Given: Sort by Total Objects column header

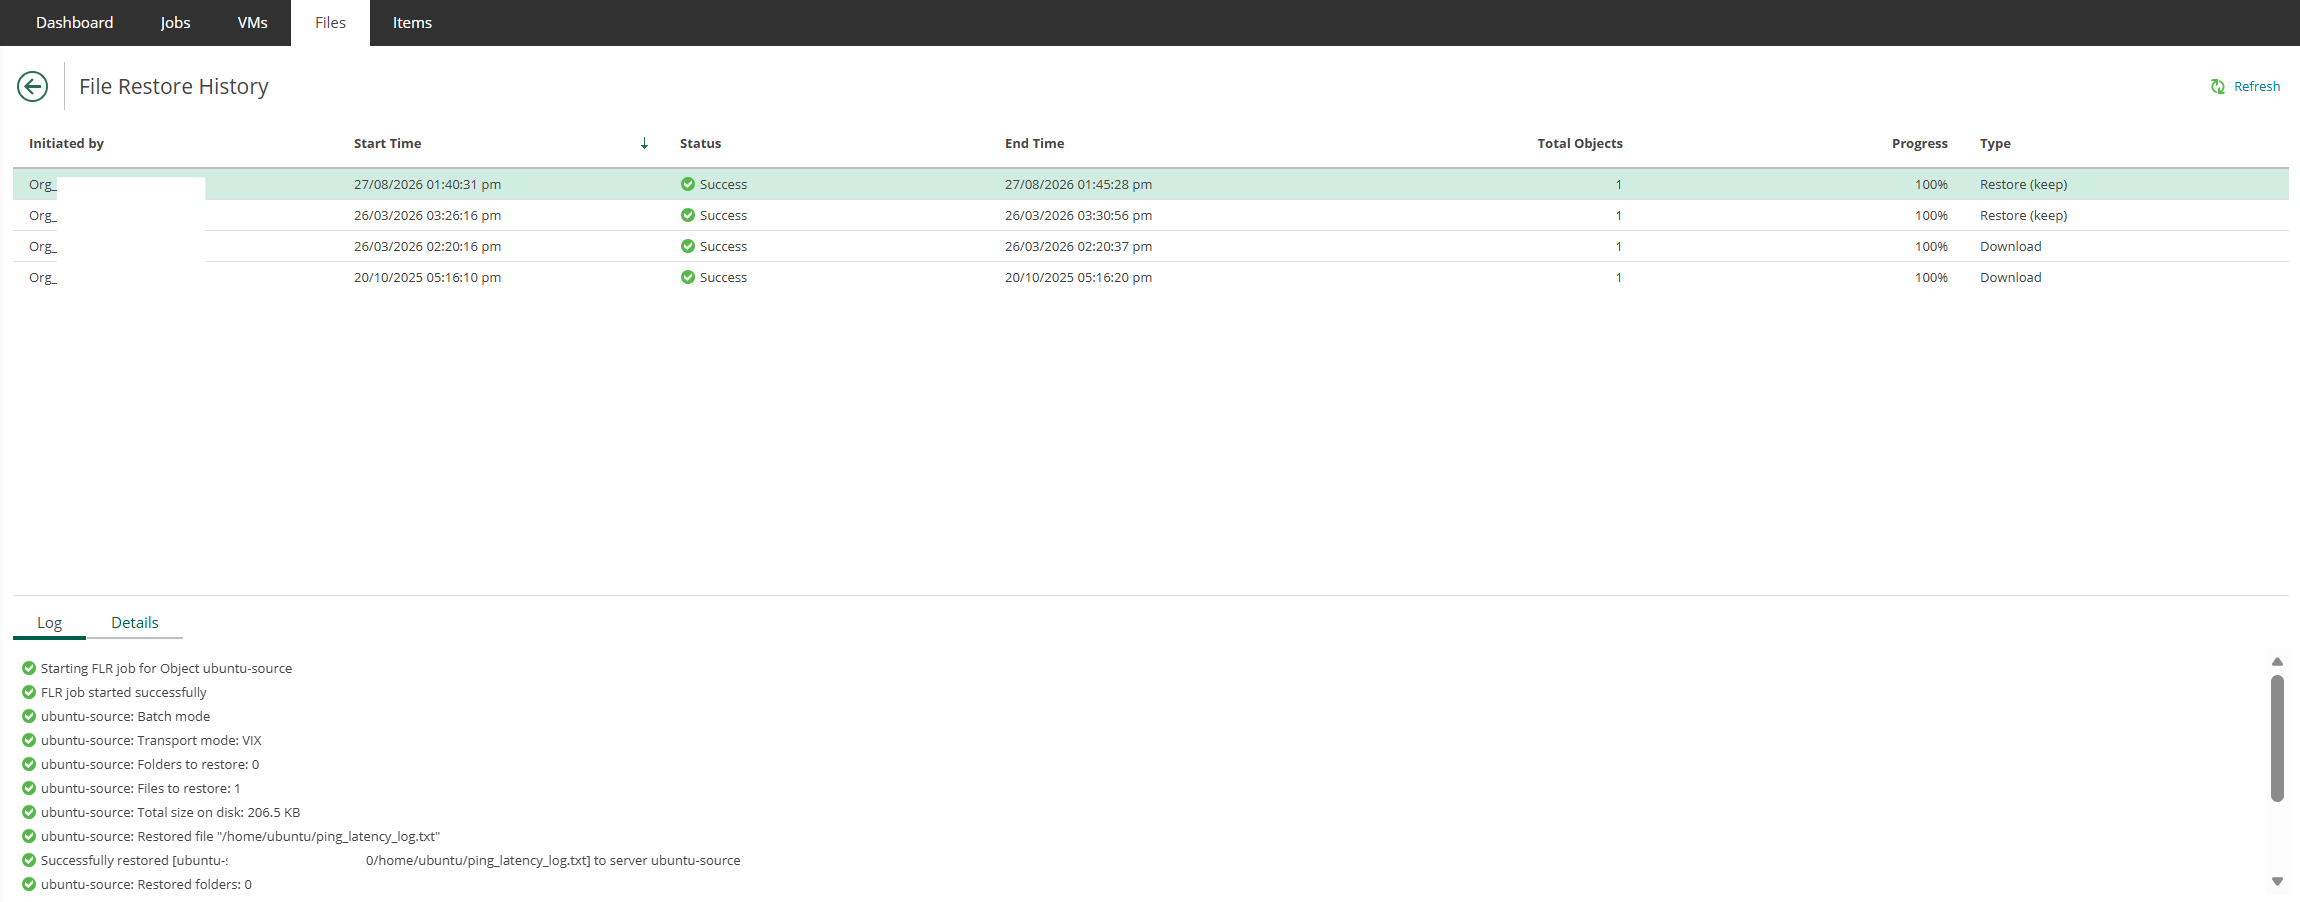Looking at the screenshot, I should click(1580, 143).
